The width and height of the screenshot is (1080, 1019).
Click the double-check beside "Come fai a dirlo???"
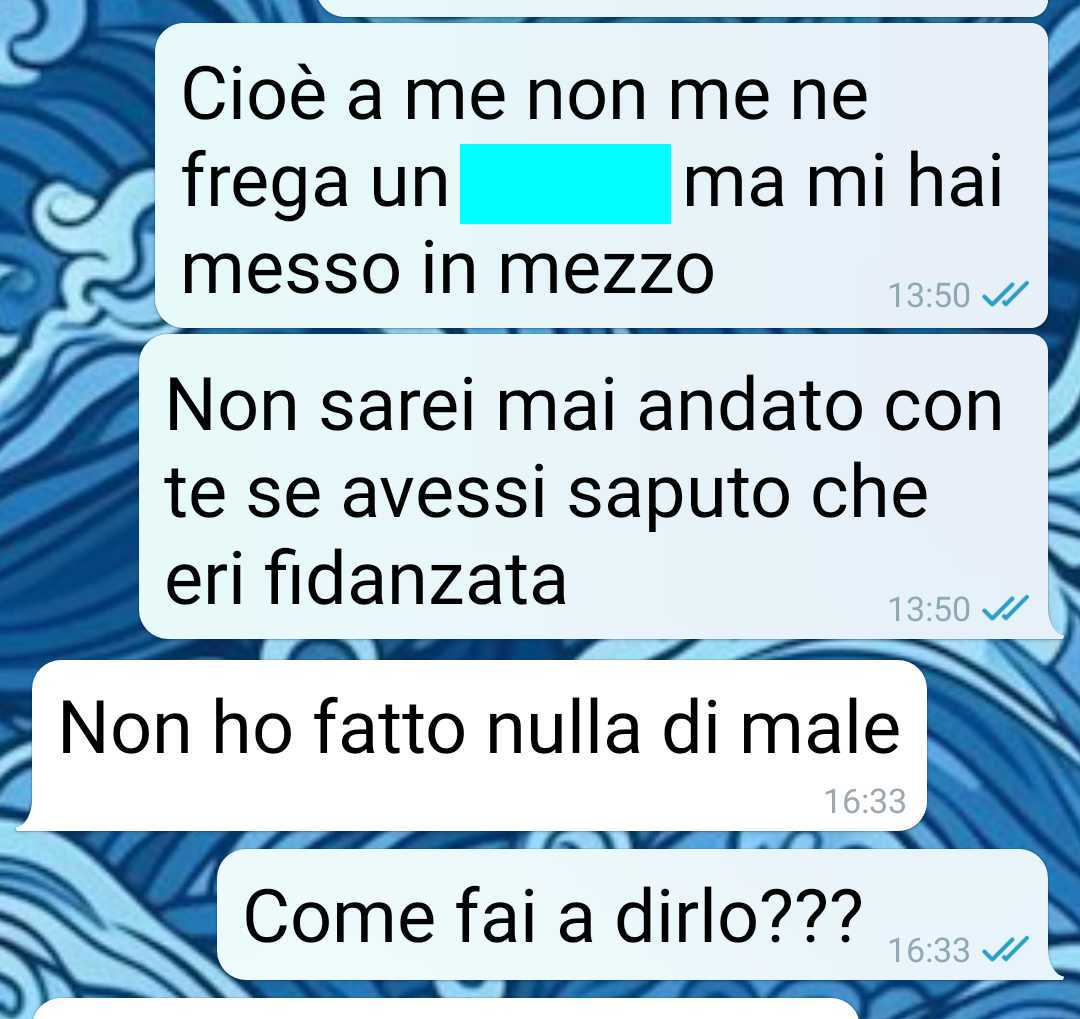1005,949
